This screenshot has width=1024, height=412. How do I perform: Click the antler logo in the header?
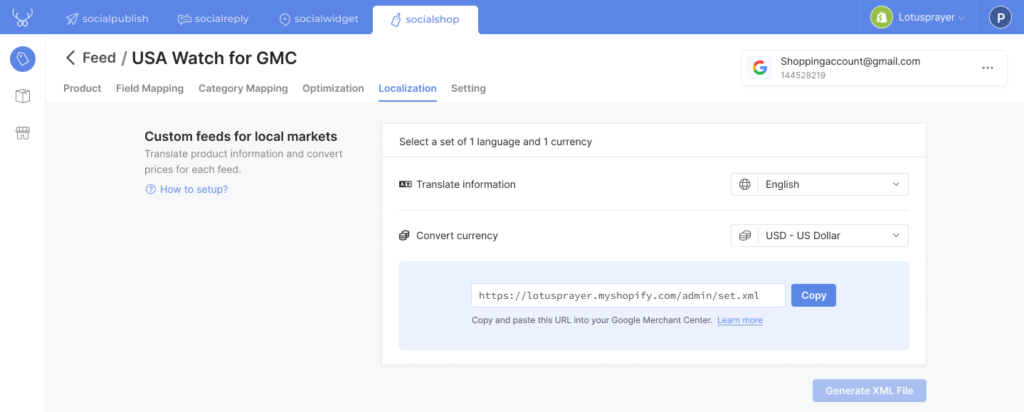tap(22, 18)
